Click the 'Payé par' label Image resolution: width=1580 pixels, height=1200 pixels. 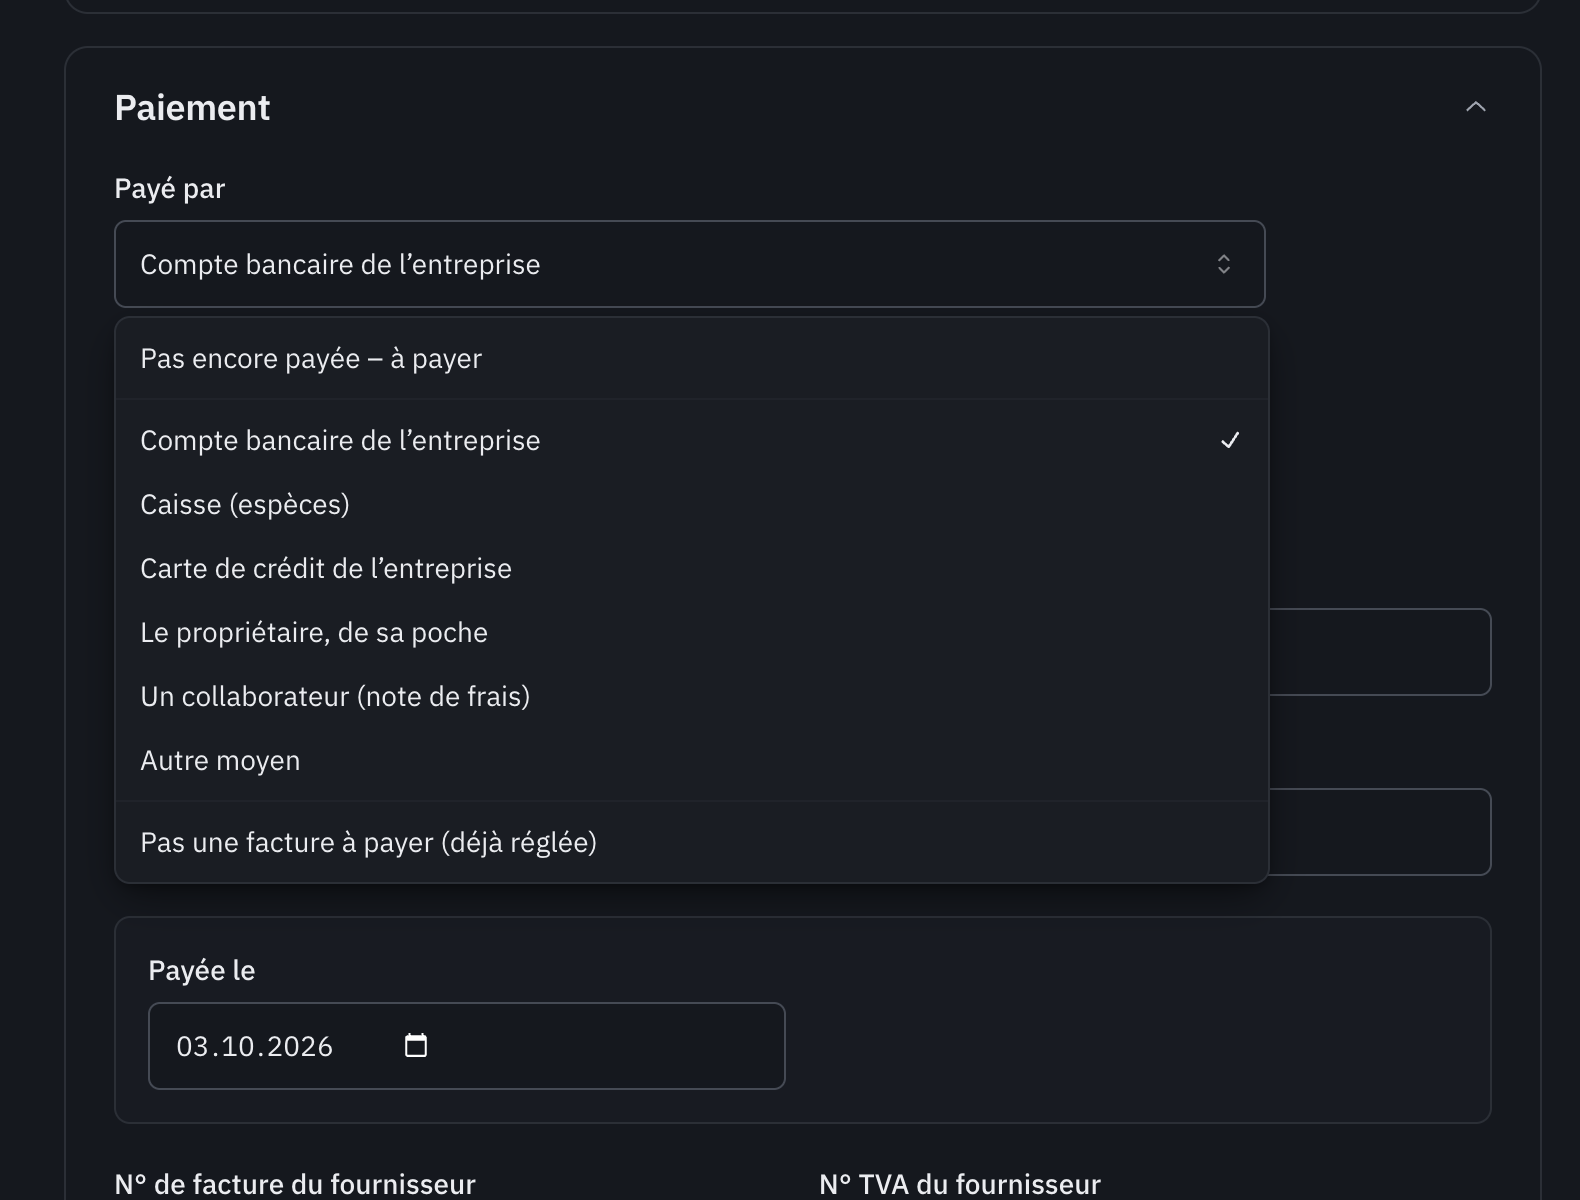pos(170,189)
